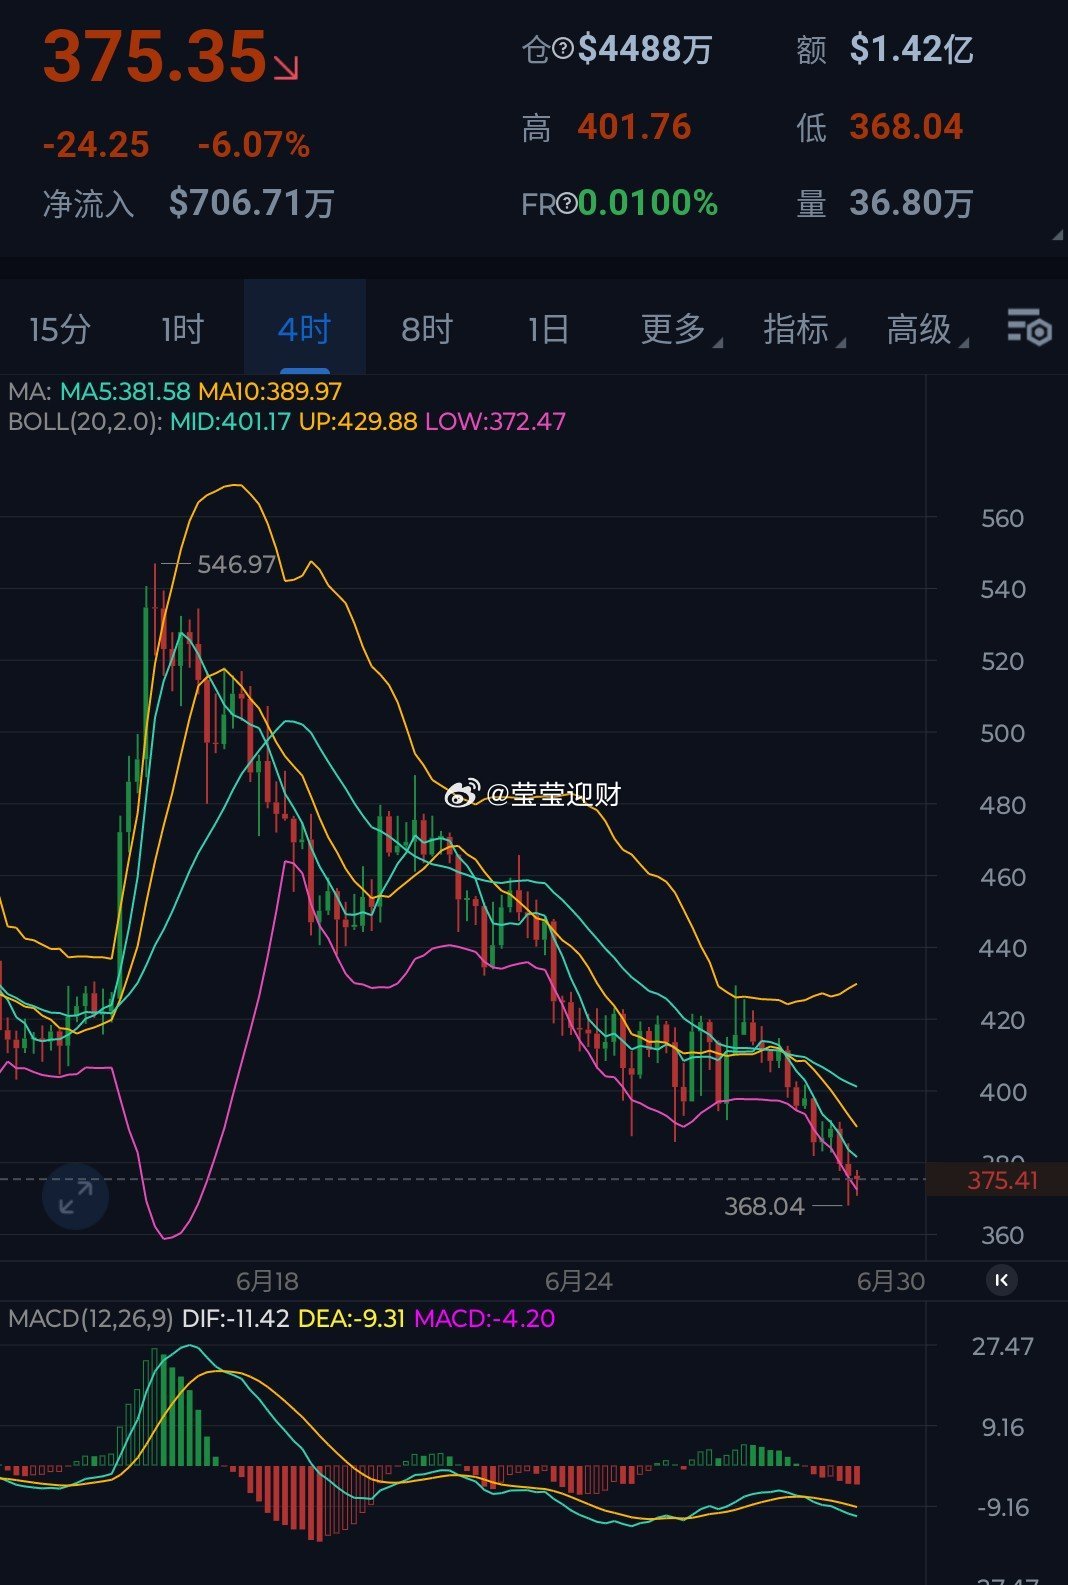Image resolution: width=1068 pixels, height=1585 pixels.
Task: Tap the 6月30 date axis label
Action: point(891,1281)
